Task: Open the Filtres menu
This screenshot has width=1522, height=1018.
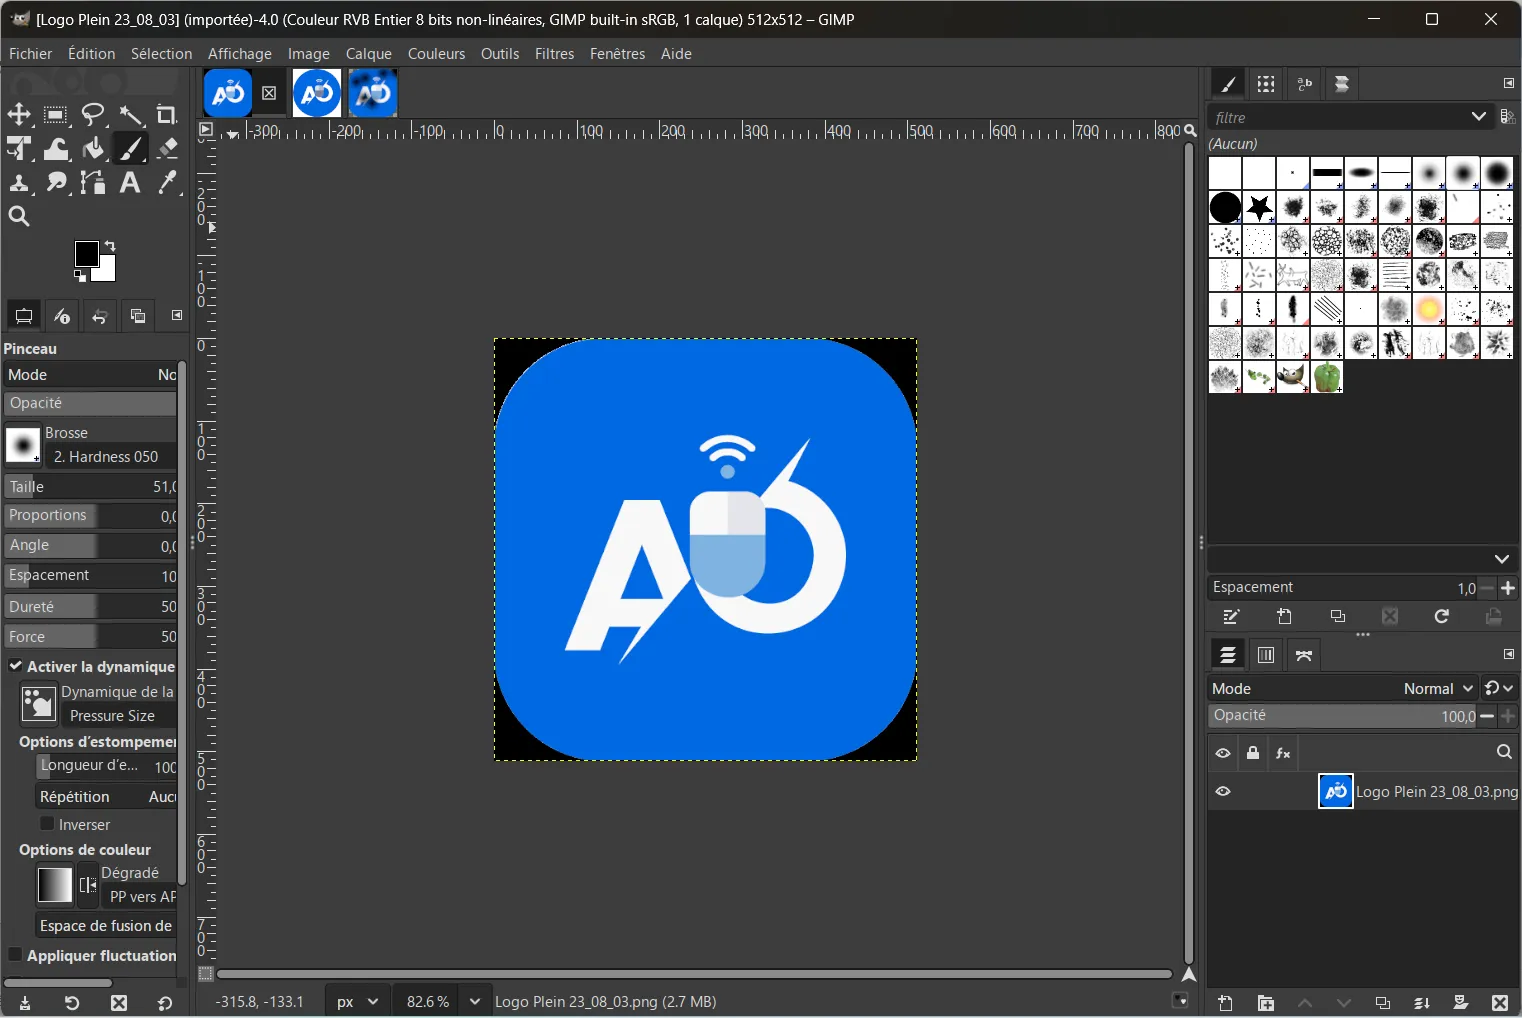Action: [554, 54]
